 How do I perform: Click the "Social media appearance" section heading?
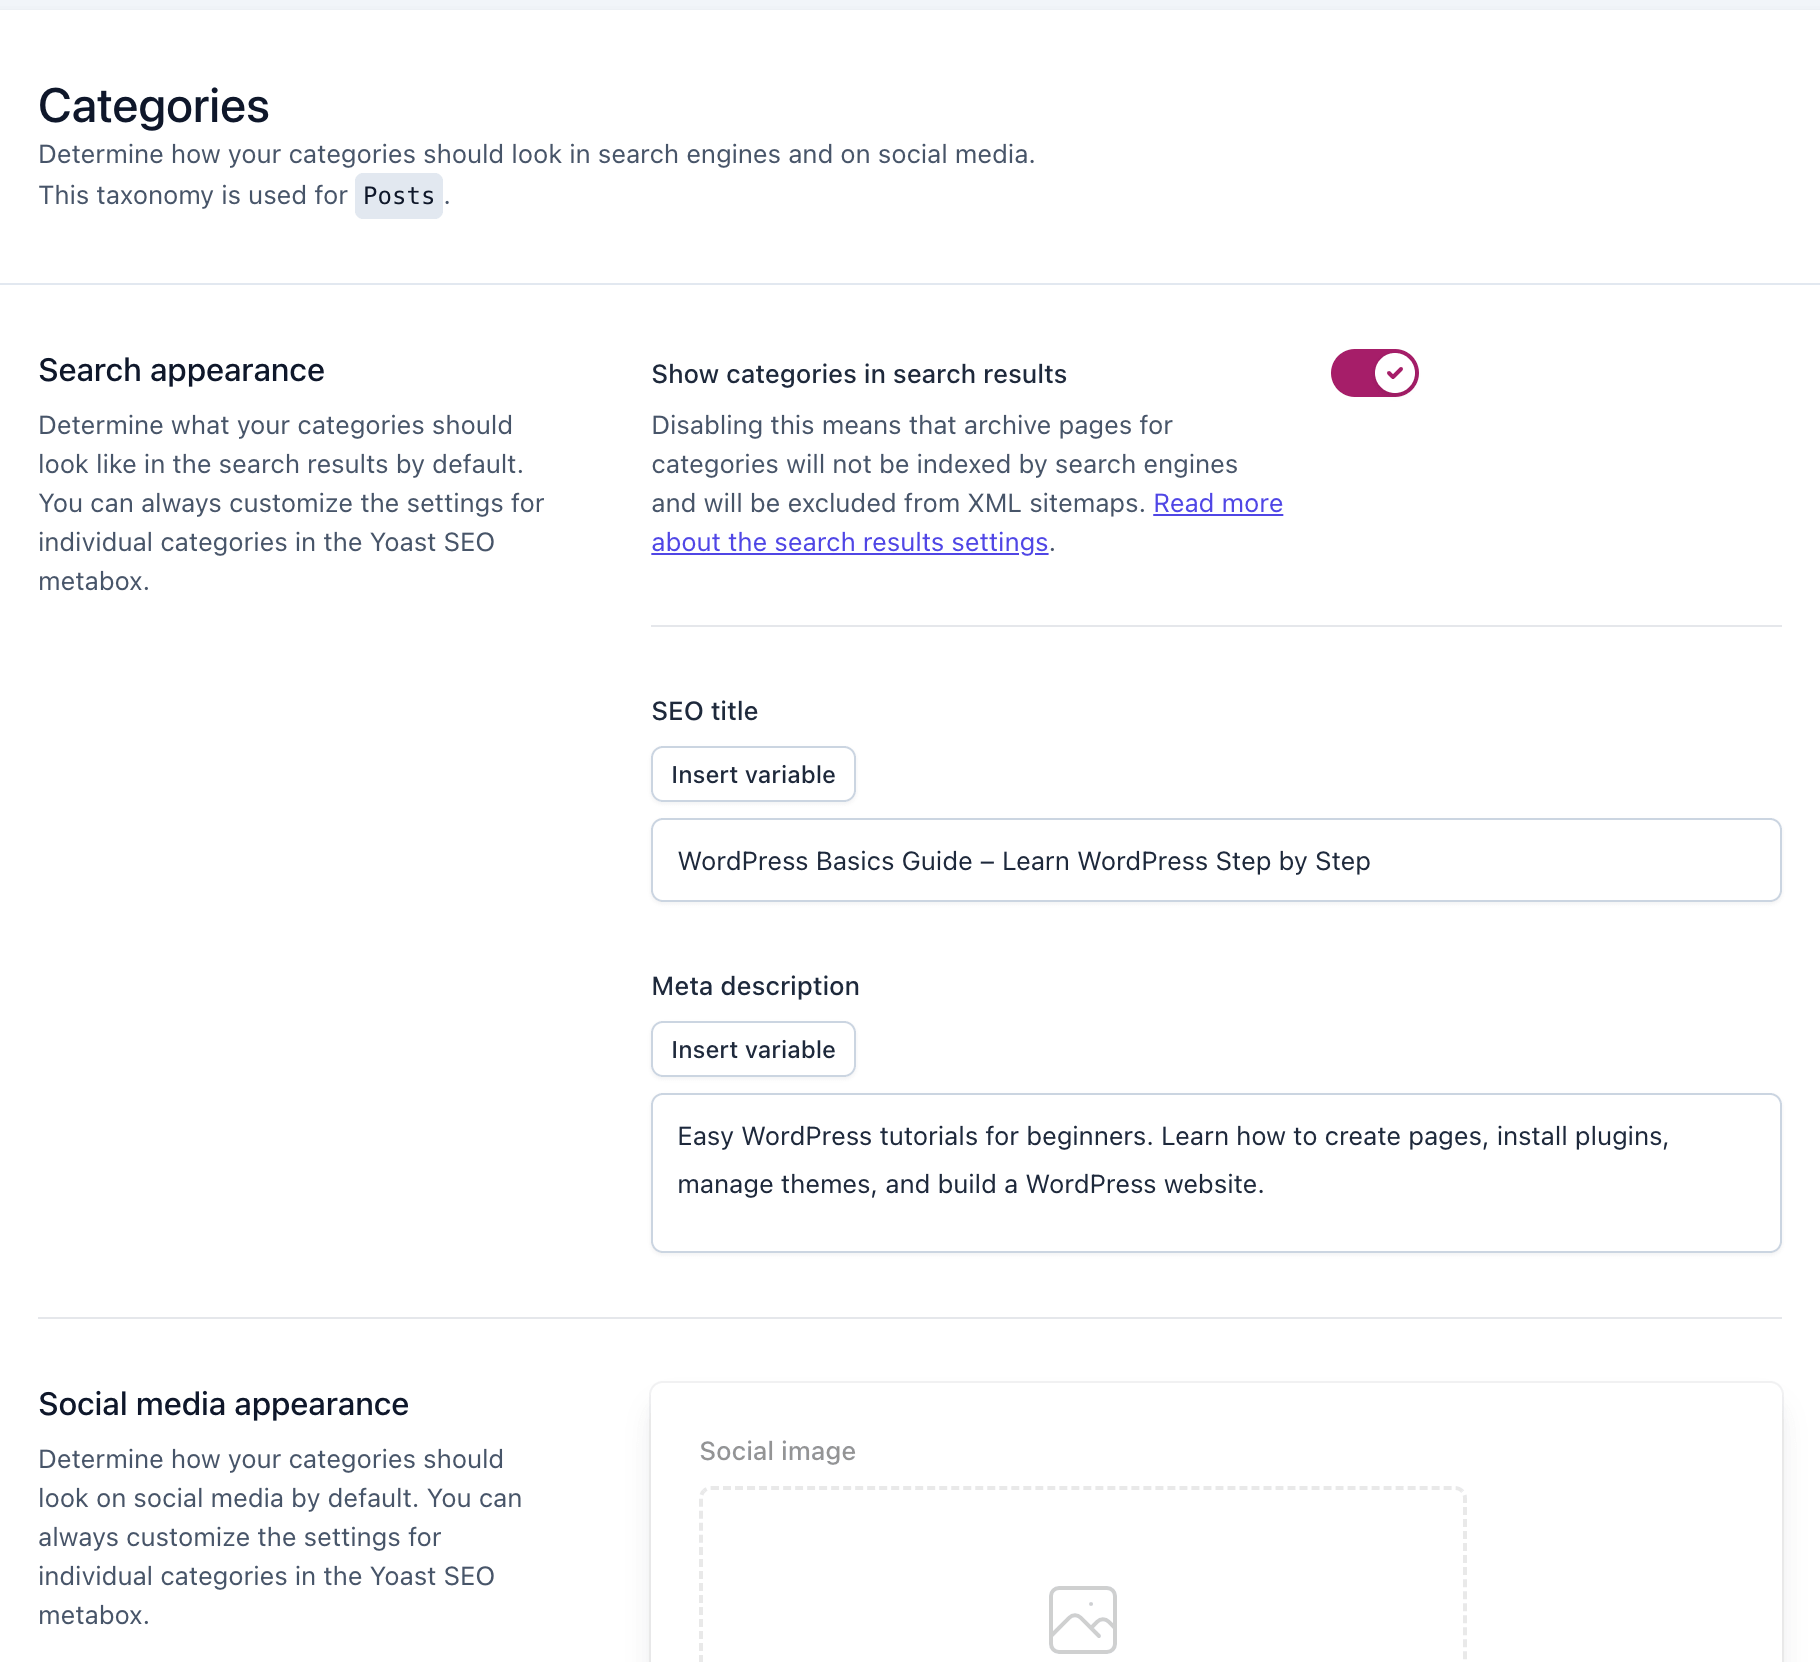223,1403
